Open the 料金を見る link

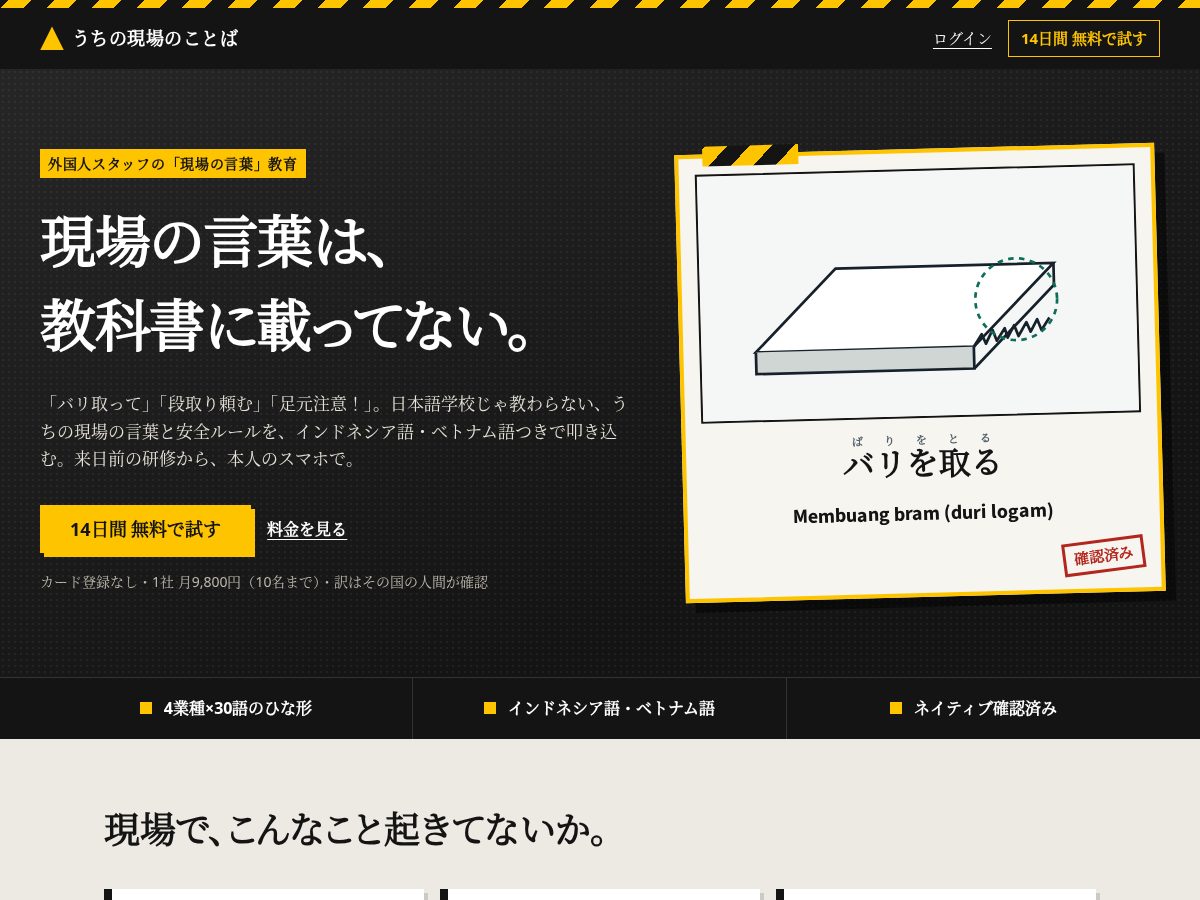click(x=307, y=529)
